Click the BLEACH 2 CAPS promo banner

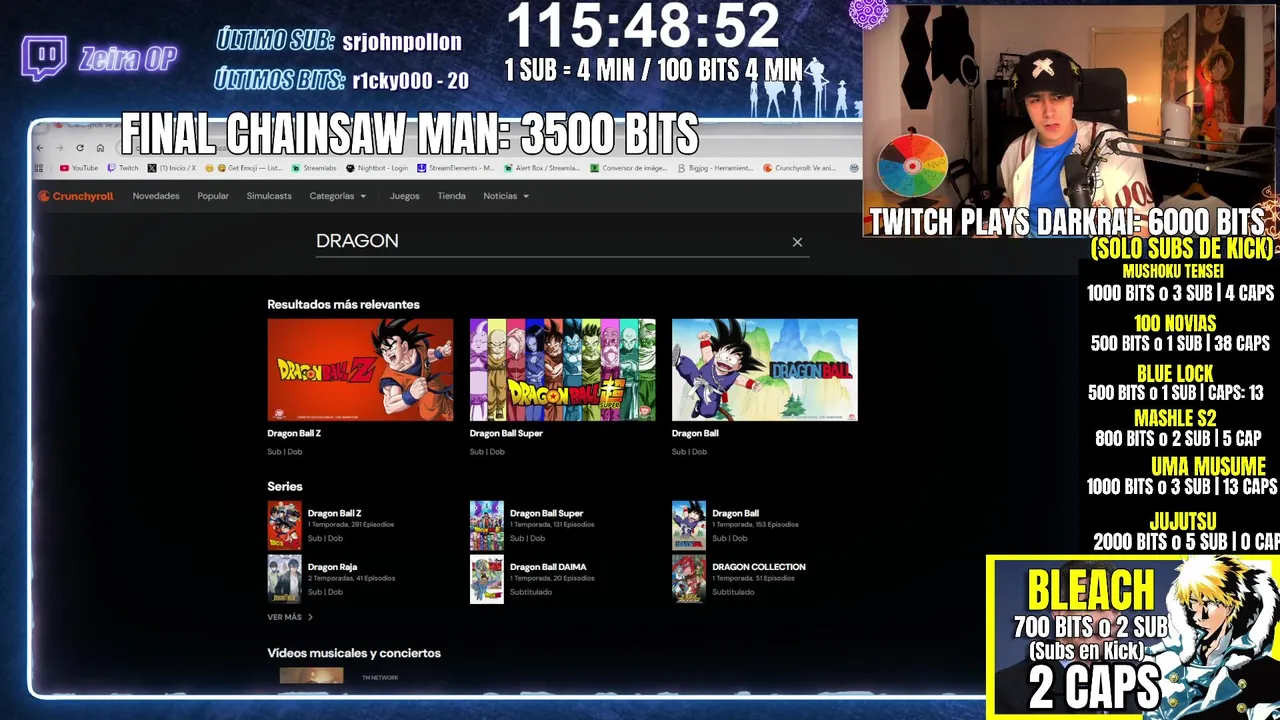click(1133, 637)
